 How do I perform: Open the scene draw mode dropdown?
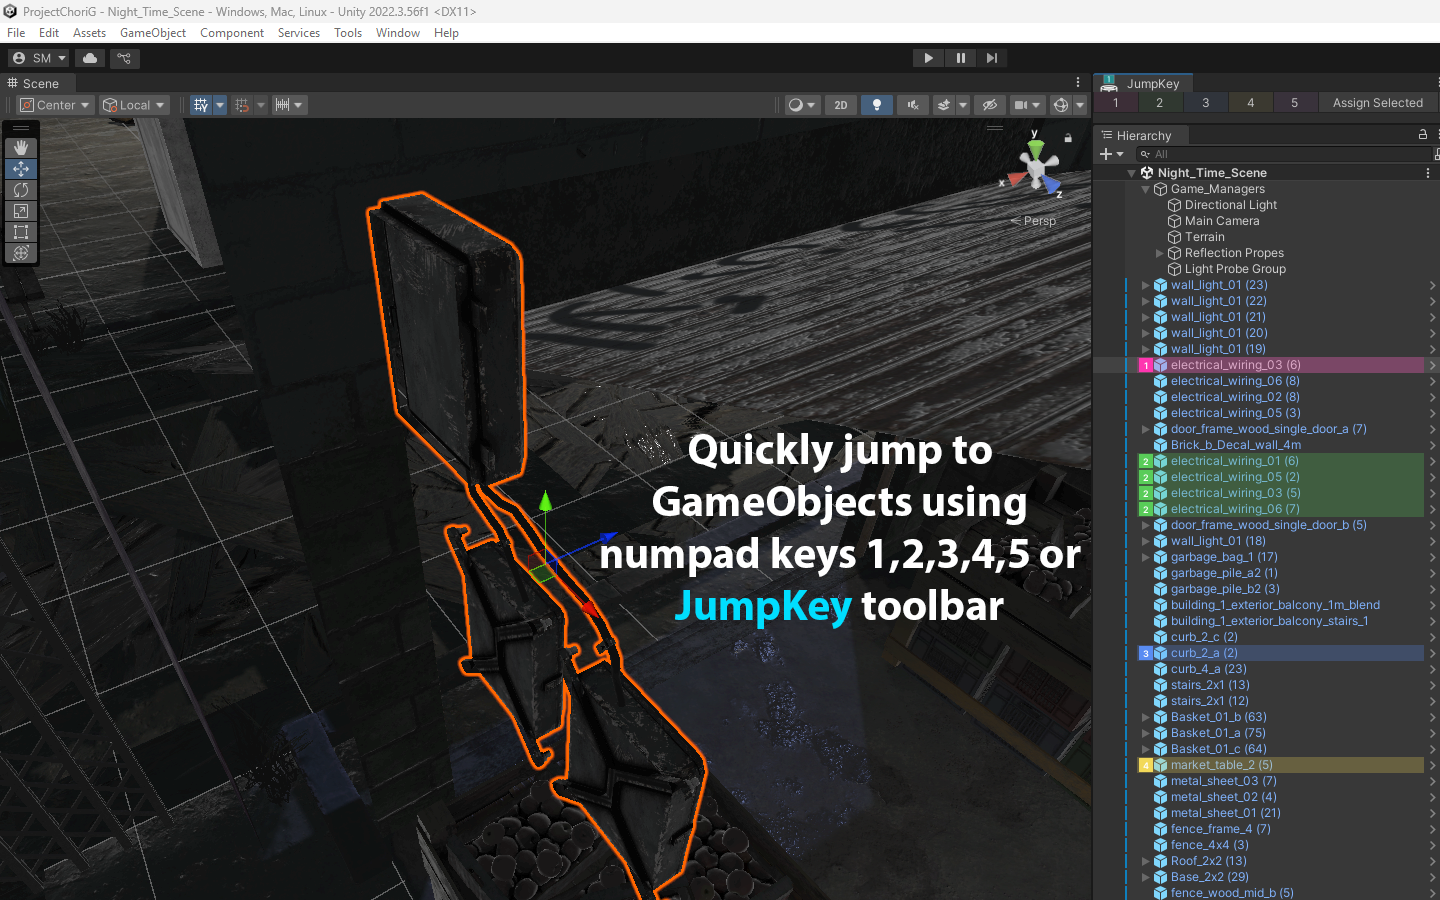click(802, 105)
